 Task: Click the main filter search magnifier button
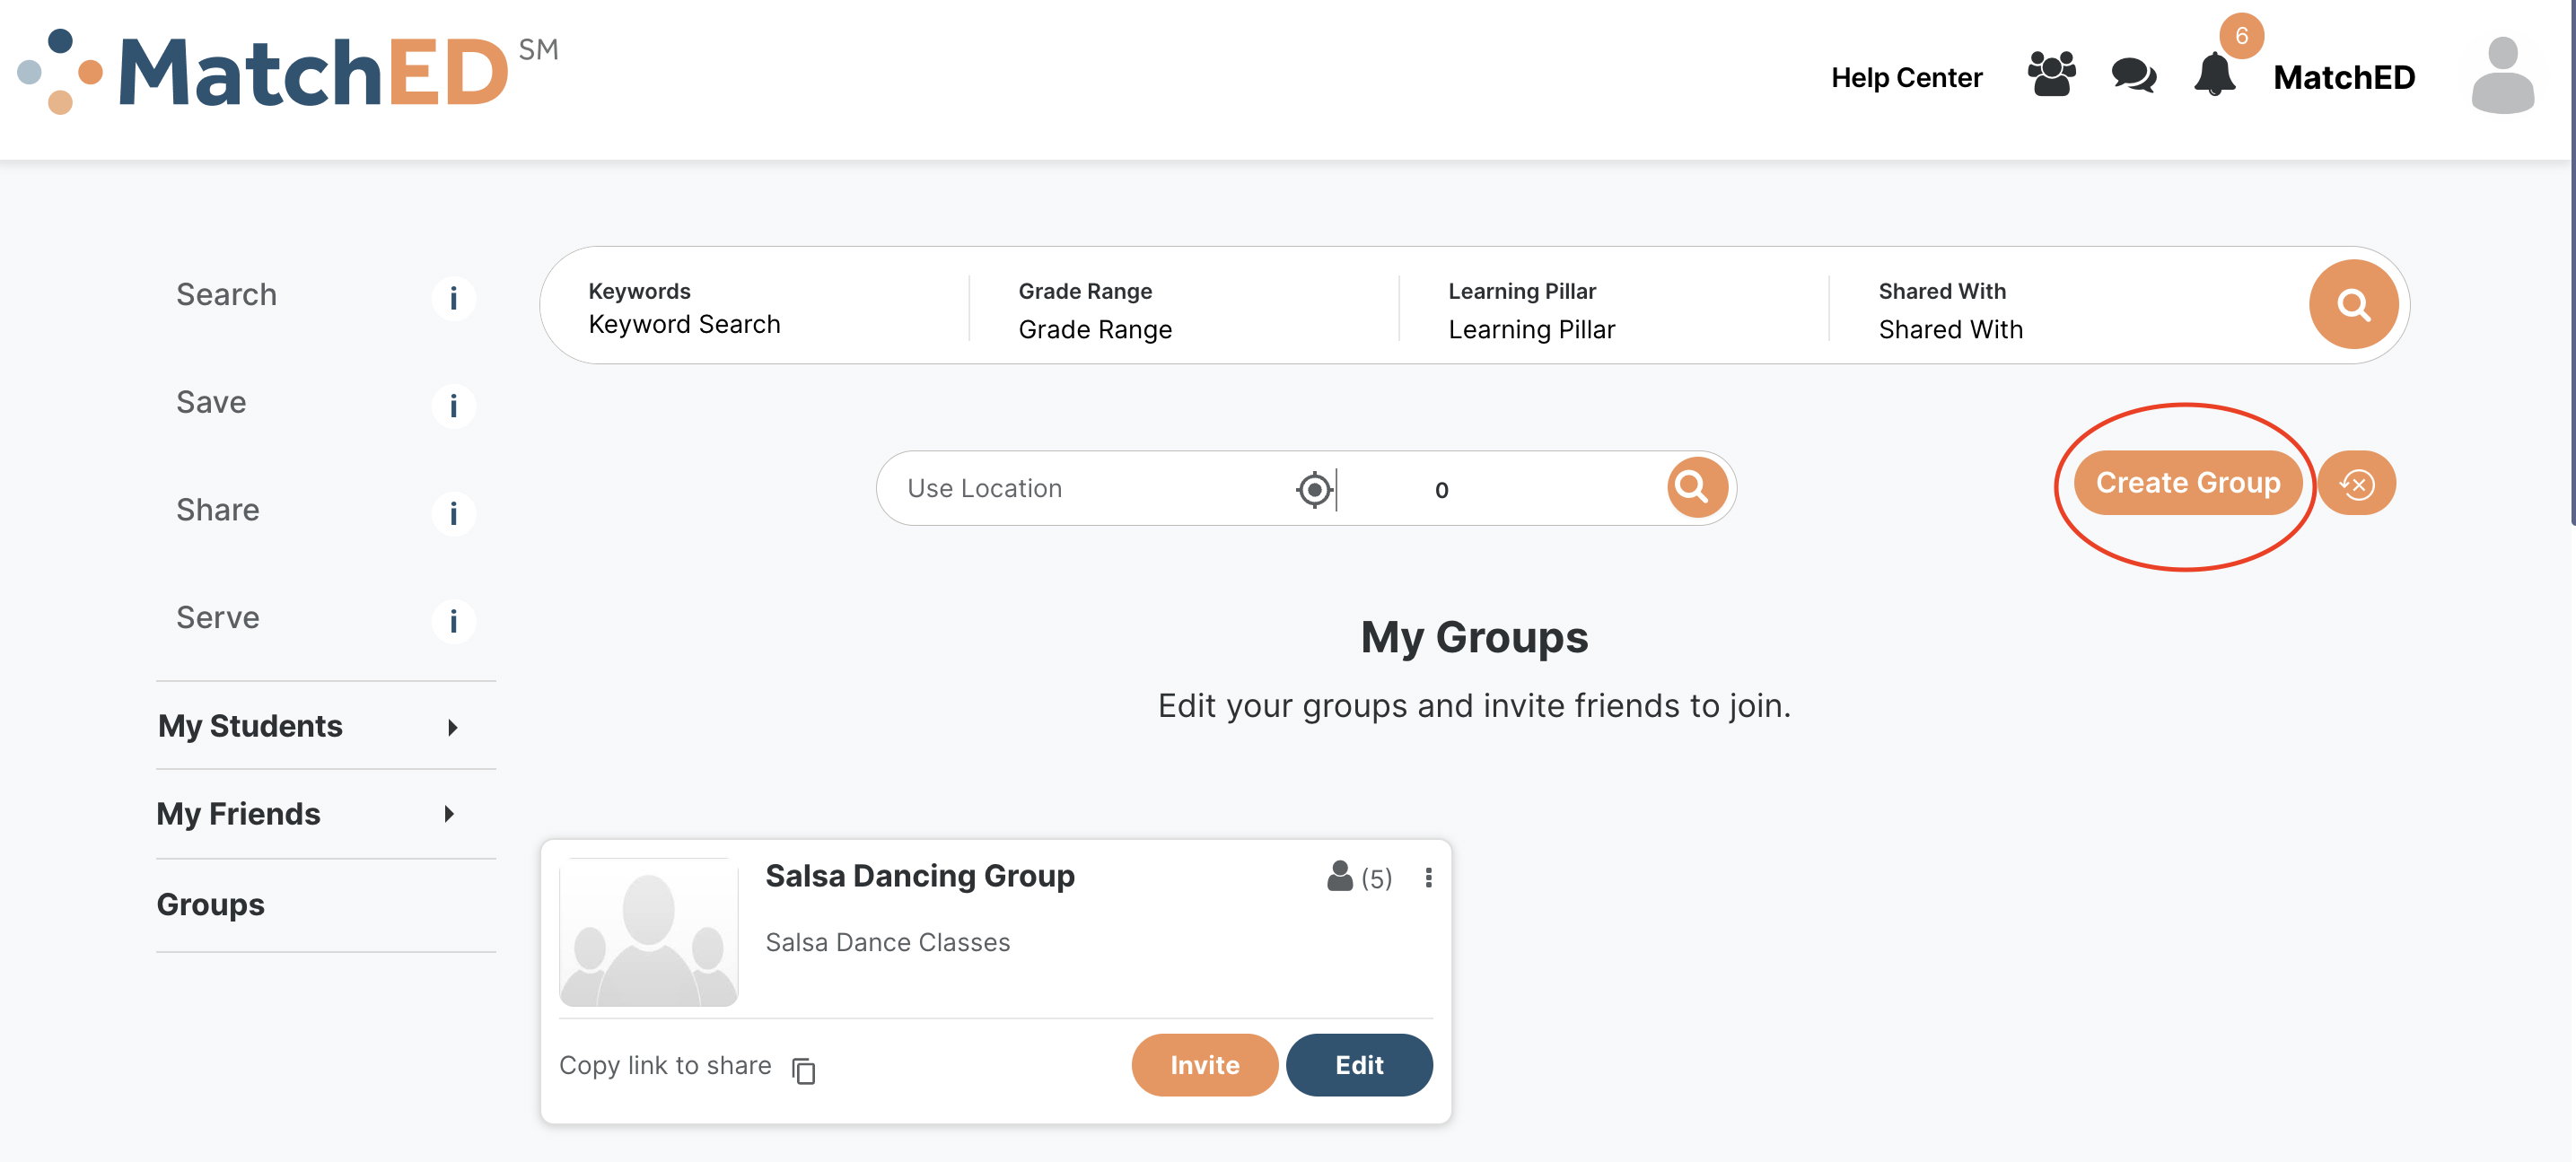2353,304
